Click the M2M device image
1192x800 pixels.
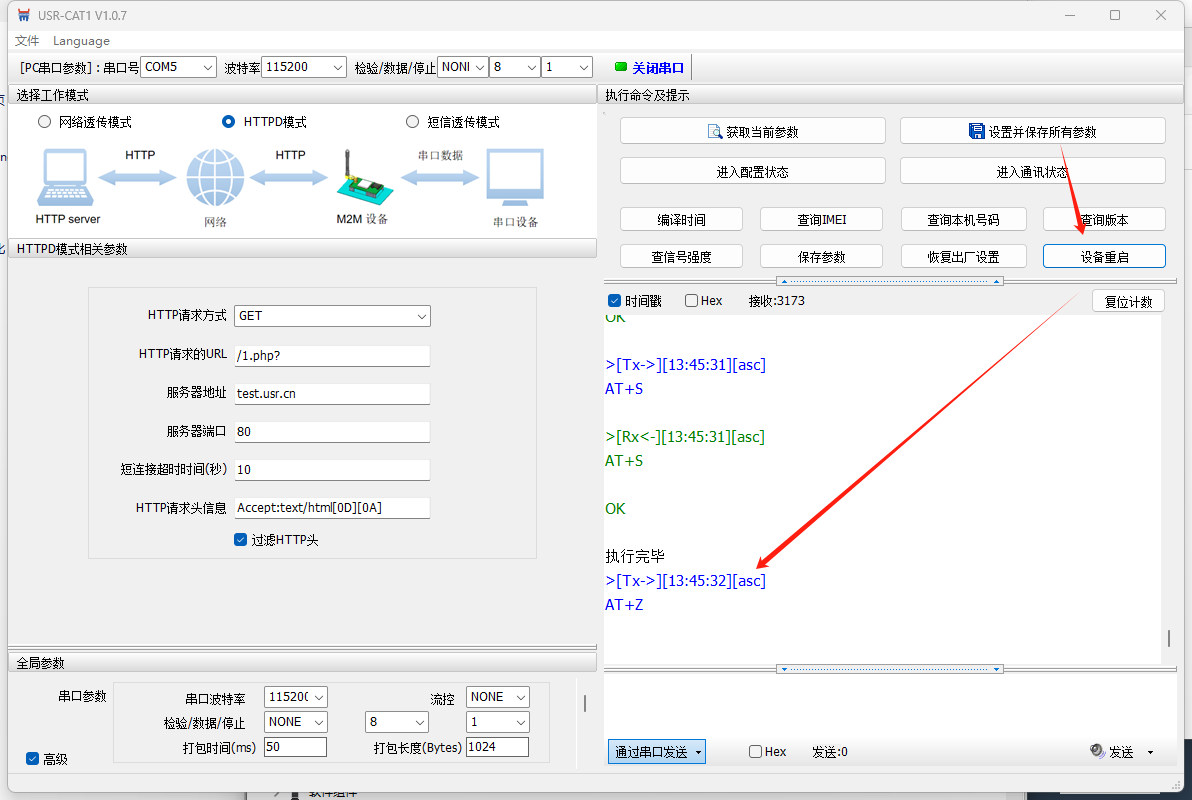[x=360, y=180]
